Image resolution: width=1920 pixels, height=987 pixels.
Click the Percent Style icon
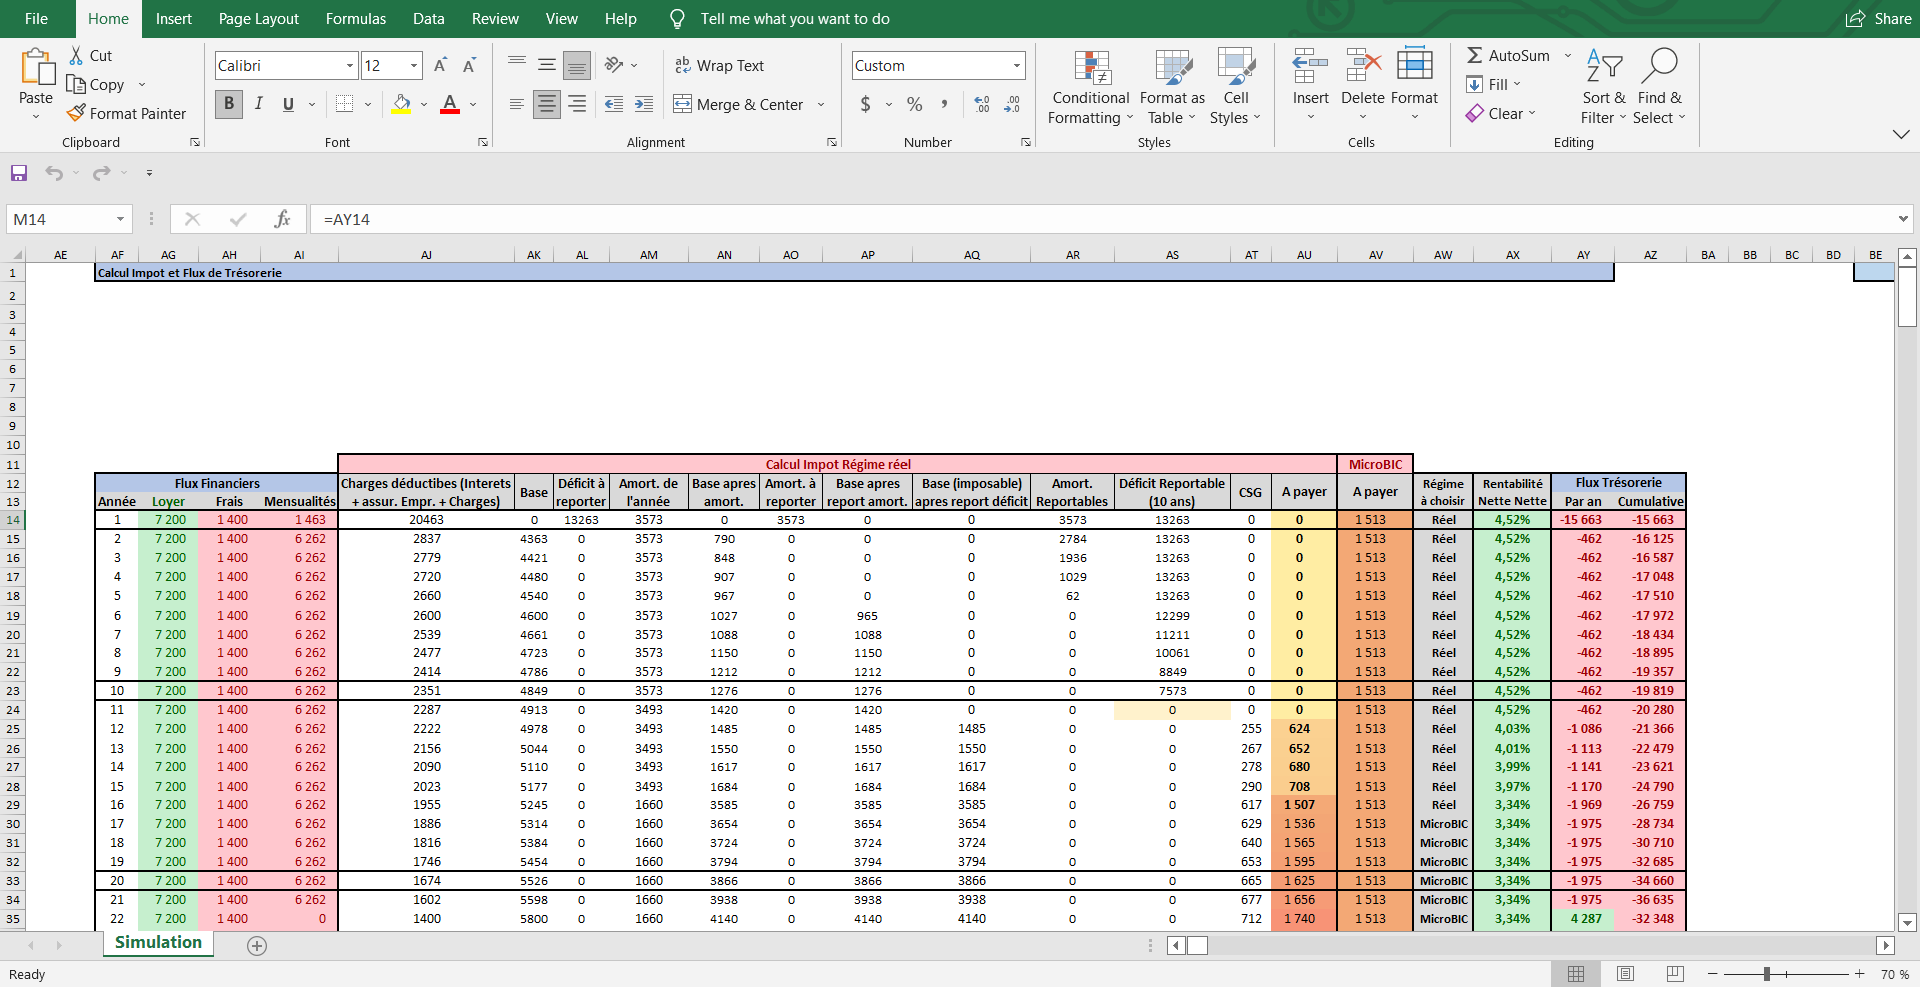pyautogui.click(x=914, y=104)
